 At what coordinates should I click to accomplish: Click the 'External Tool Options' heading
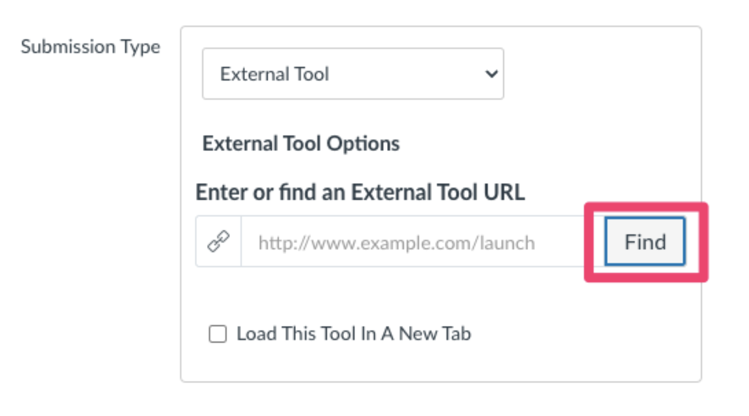(300, 143)
